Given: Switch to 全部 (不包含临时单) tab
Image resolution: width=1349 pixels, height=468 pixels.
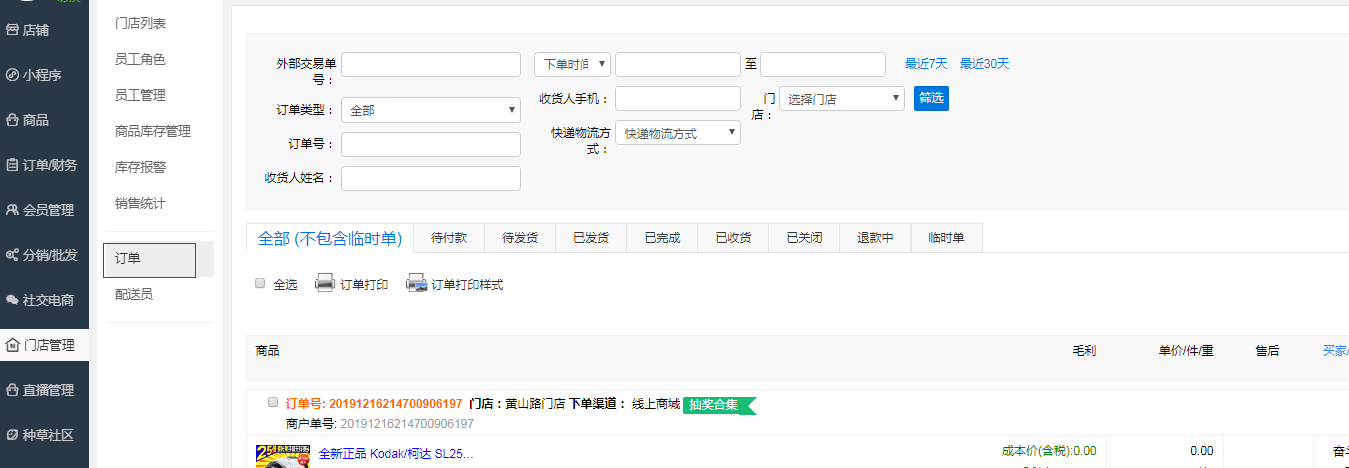Looking at the screenshot, I should (x=330, y=238).
